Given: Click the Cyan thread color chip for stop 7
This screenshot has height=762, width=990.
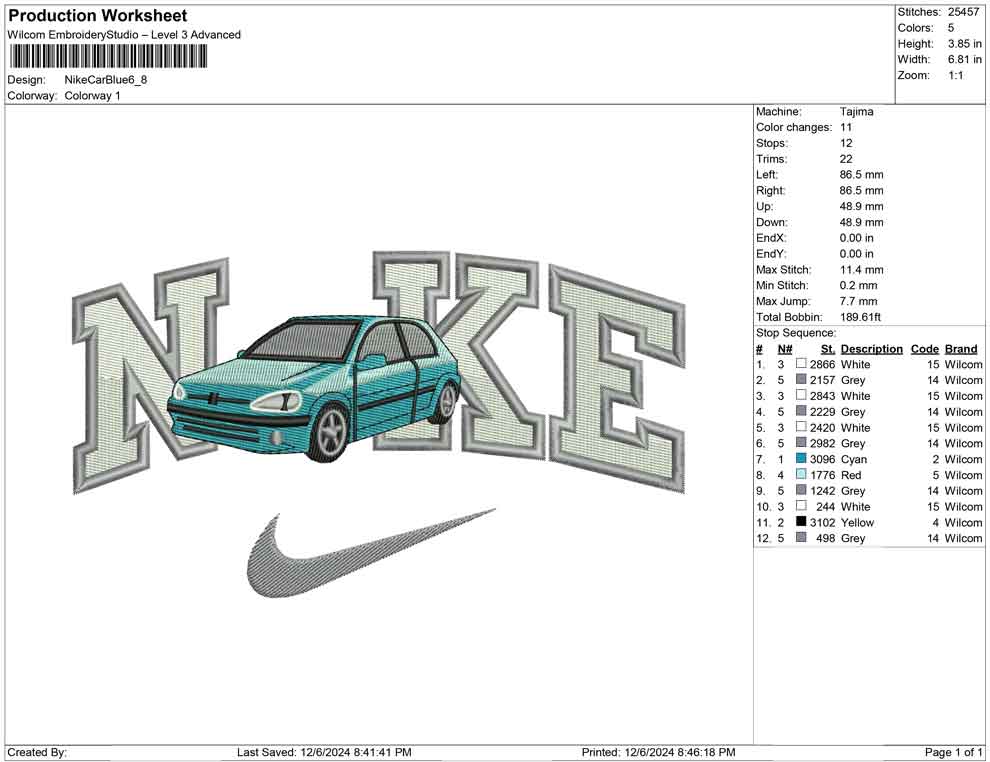Looking at the screenshot, I should click(800, 459).
